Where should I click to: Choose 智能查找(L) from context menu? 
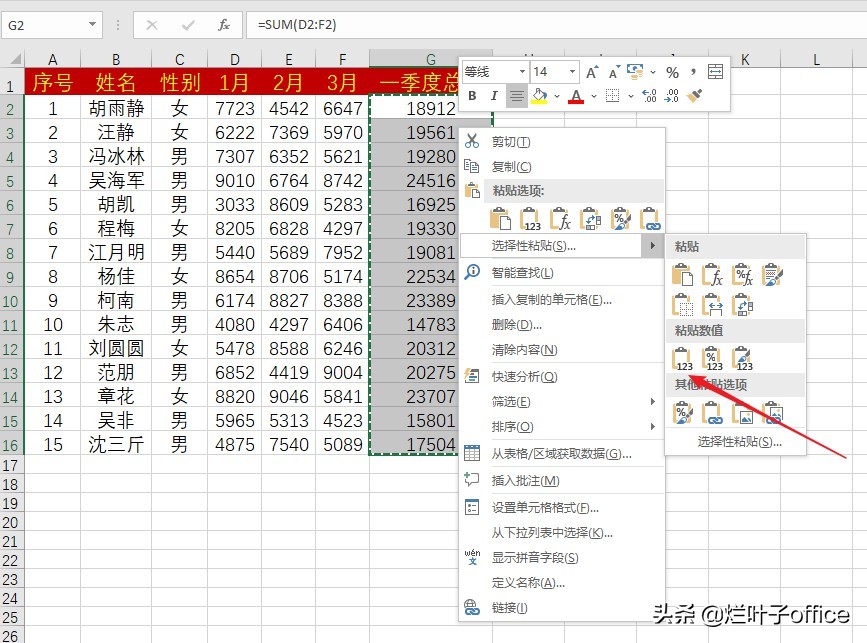562,273
